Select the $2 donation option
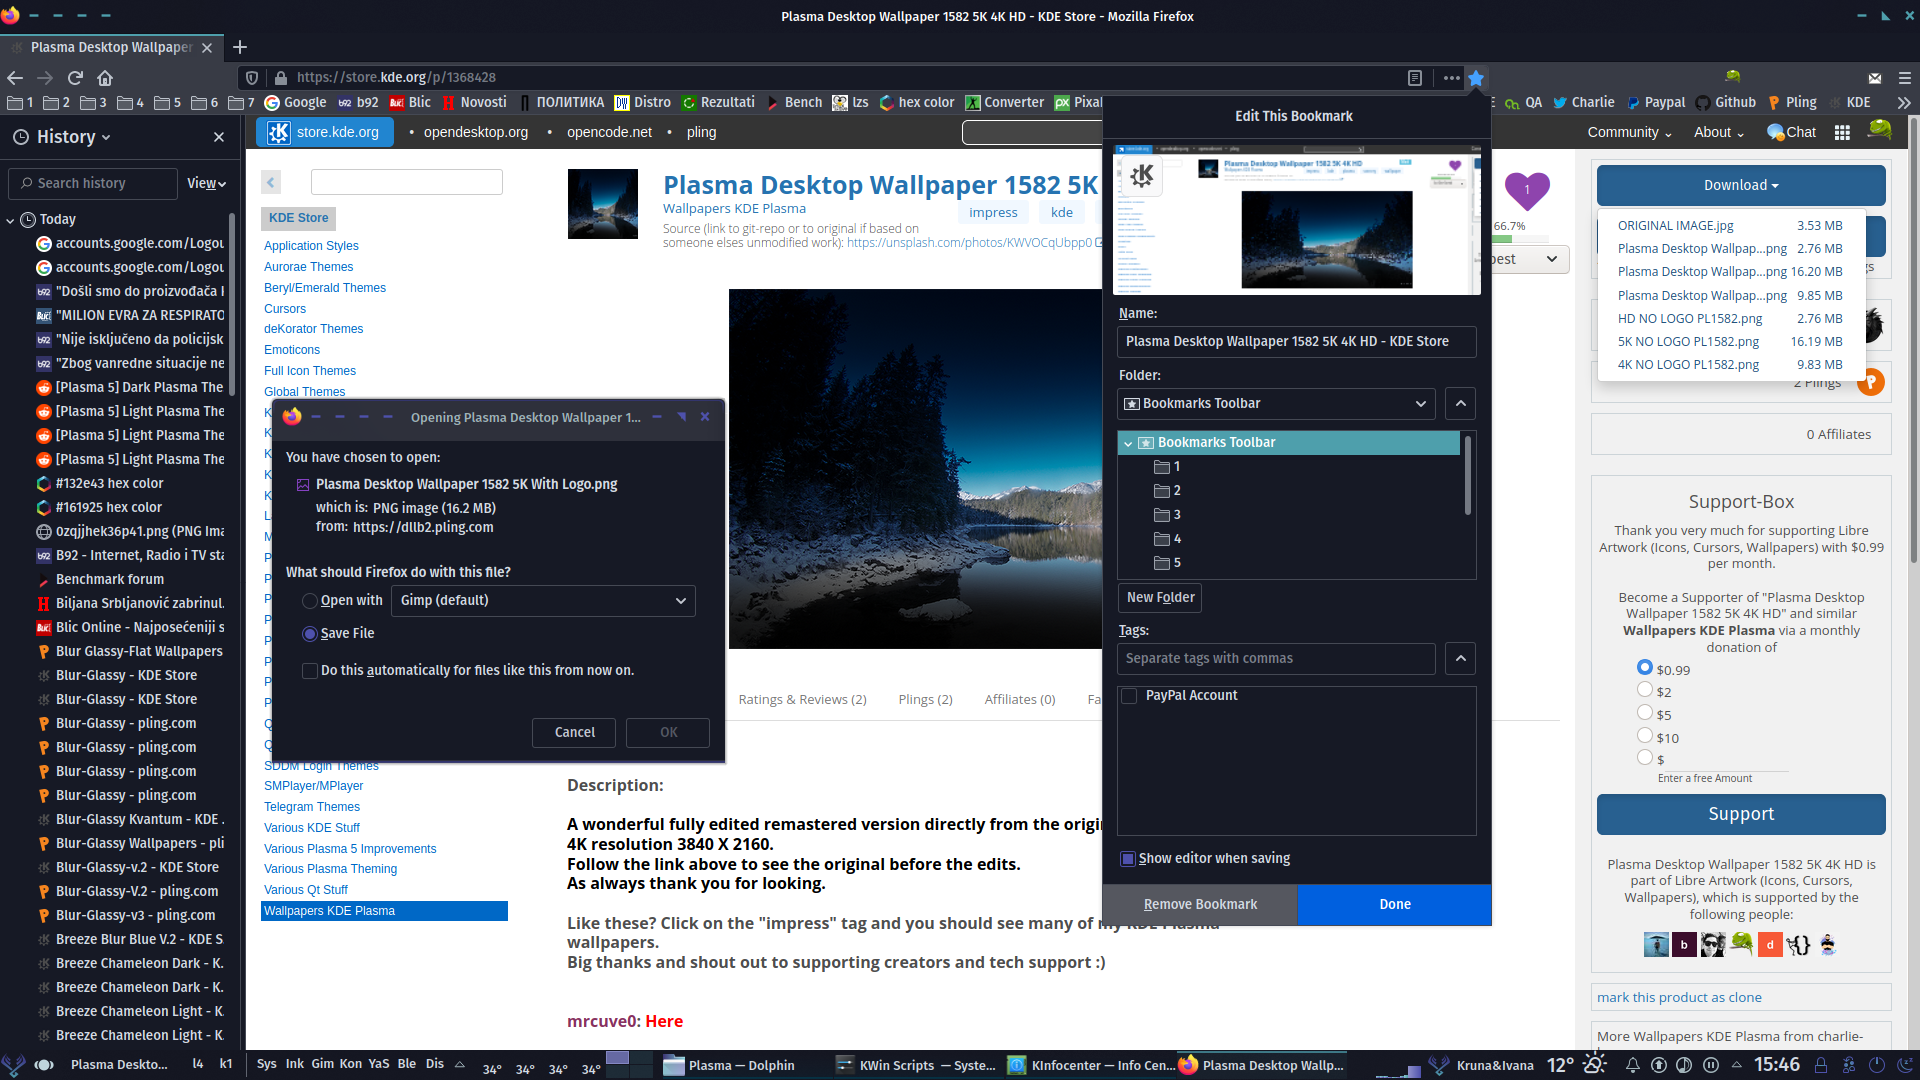Image resolution: width=1920 pixels, height=1080 pixels. click(1645, 689)
